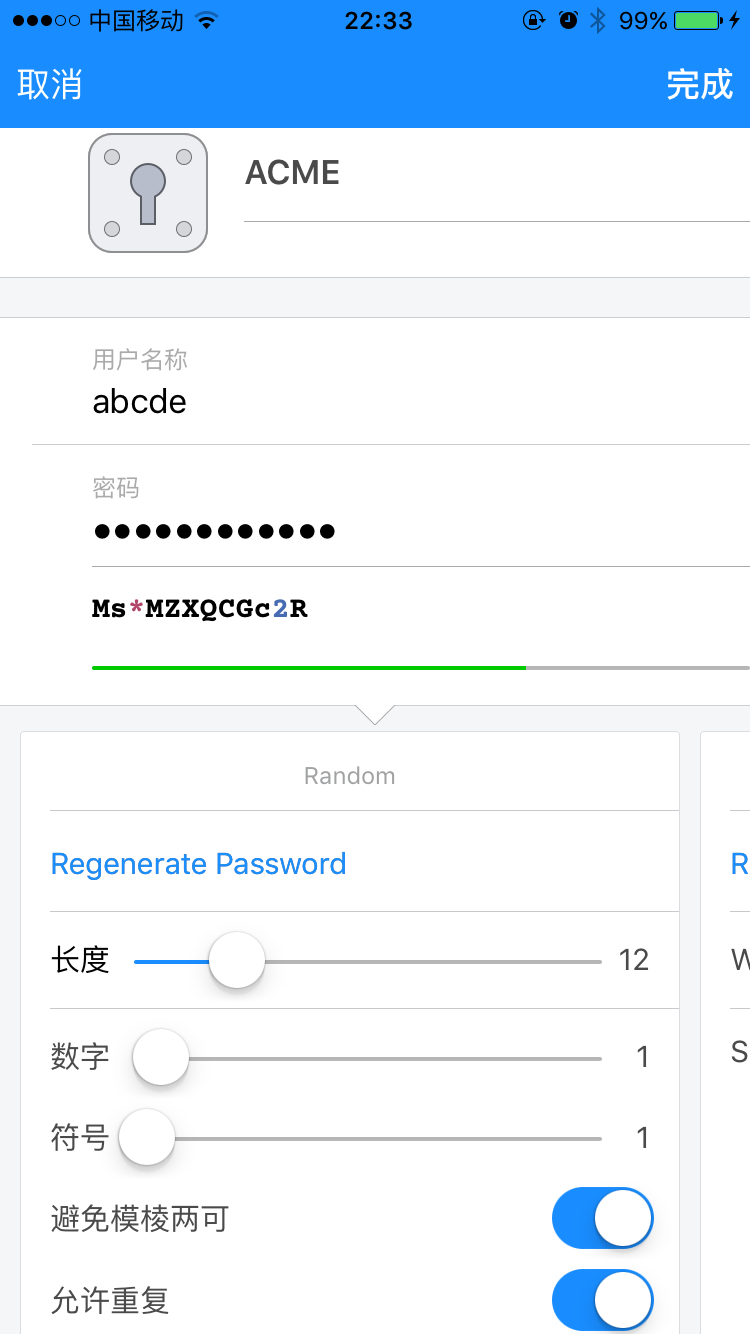Tap 完成 to finish editing
This screenshot has height=1334, width=750.
700,85
